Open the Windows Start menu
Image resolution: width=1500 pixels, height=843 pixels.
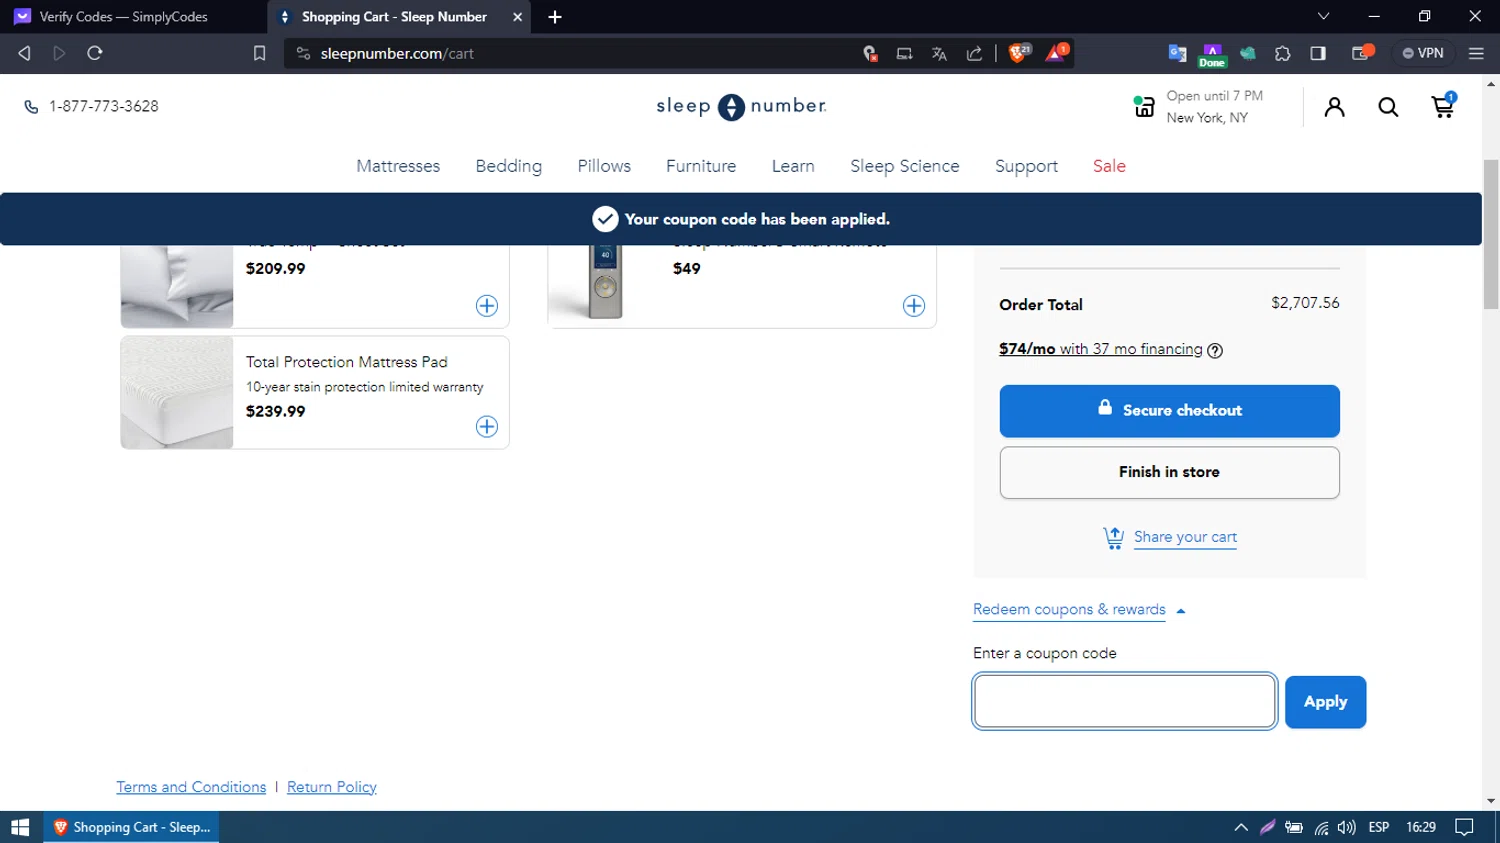click(20, 827)
